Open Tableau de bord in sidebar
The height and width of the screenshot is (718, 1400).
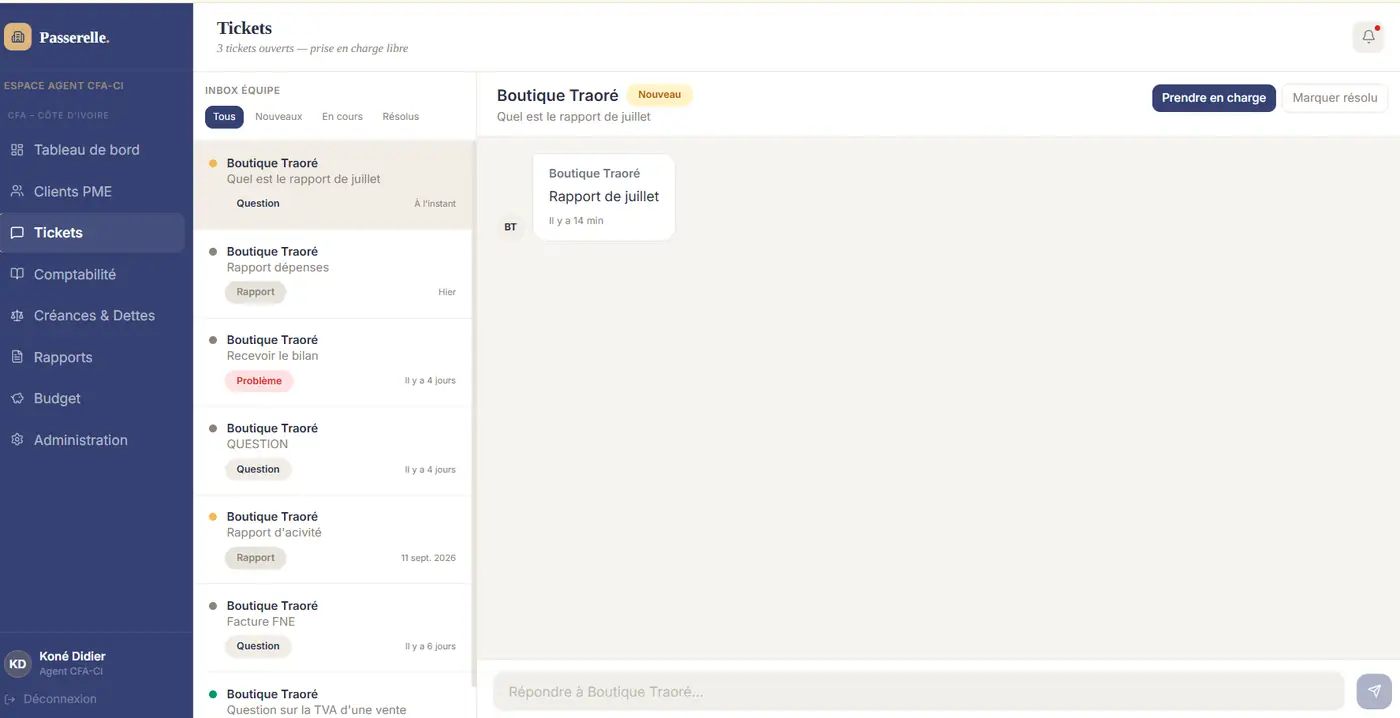[x=92, y=150]
